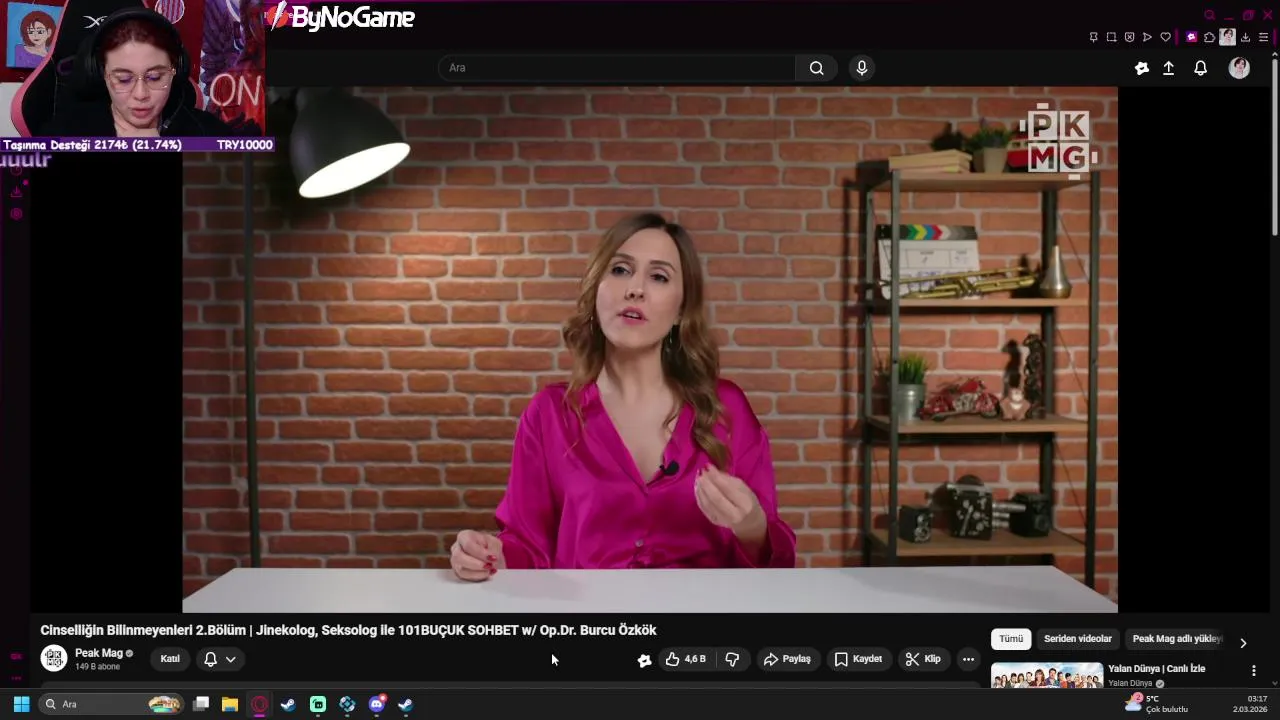Click the browser player triangle icon
This screenshot has height=720, width=1280.
pyautogui.click(x=1147, y=37)
